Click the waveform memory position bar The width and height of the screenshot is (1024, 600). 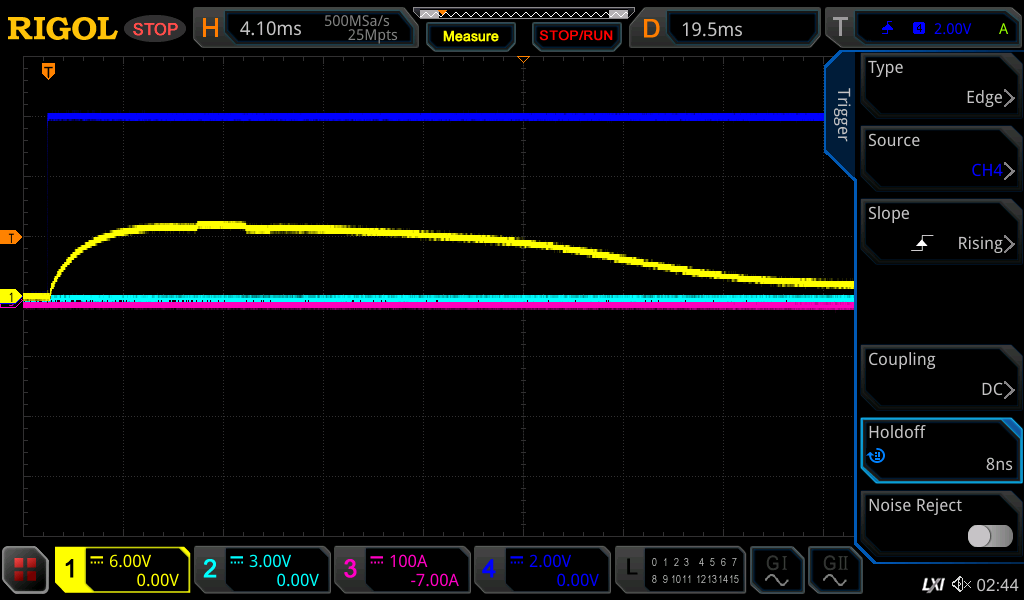pyautogui.click(x=523, y=13)
